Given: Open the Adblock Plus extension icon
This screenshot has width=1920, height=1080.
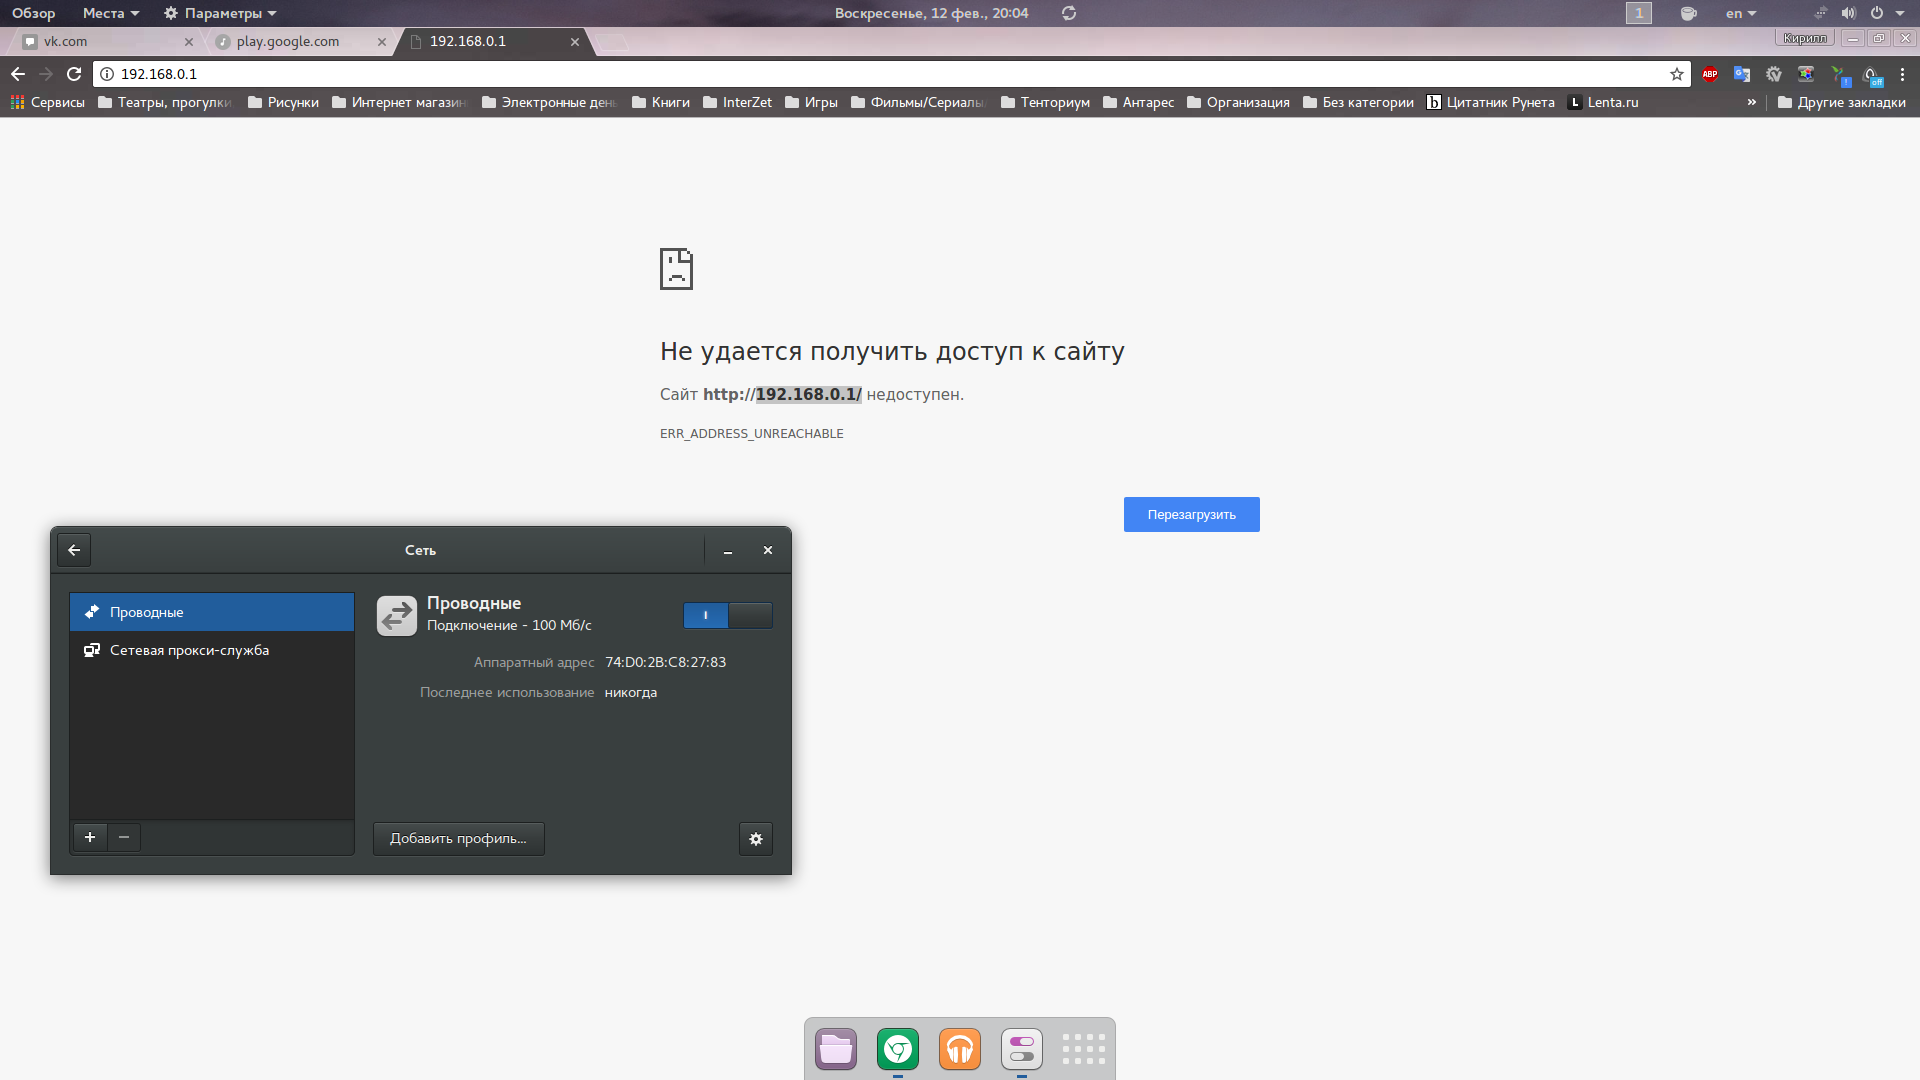Looking at the screenshot, I should point(1710,74).
